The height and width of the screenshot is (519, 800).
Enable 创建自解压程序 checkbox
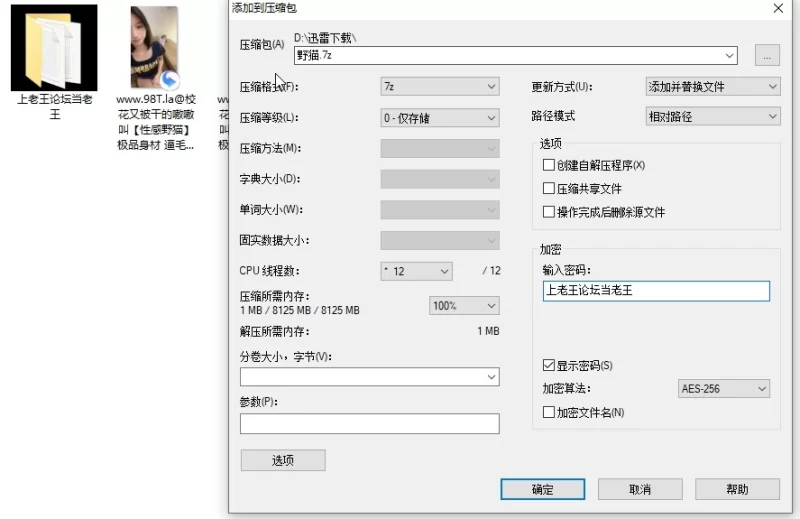pyautogui.click(x=549, y=165)
